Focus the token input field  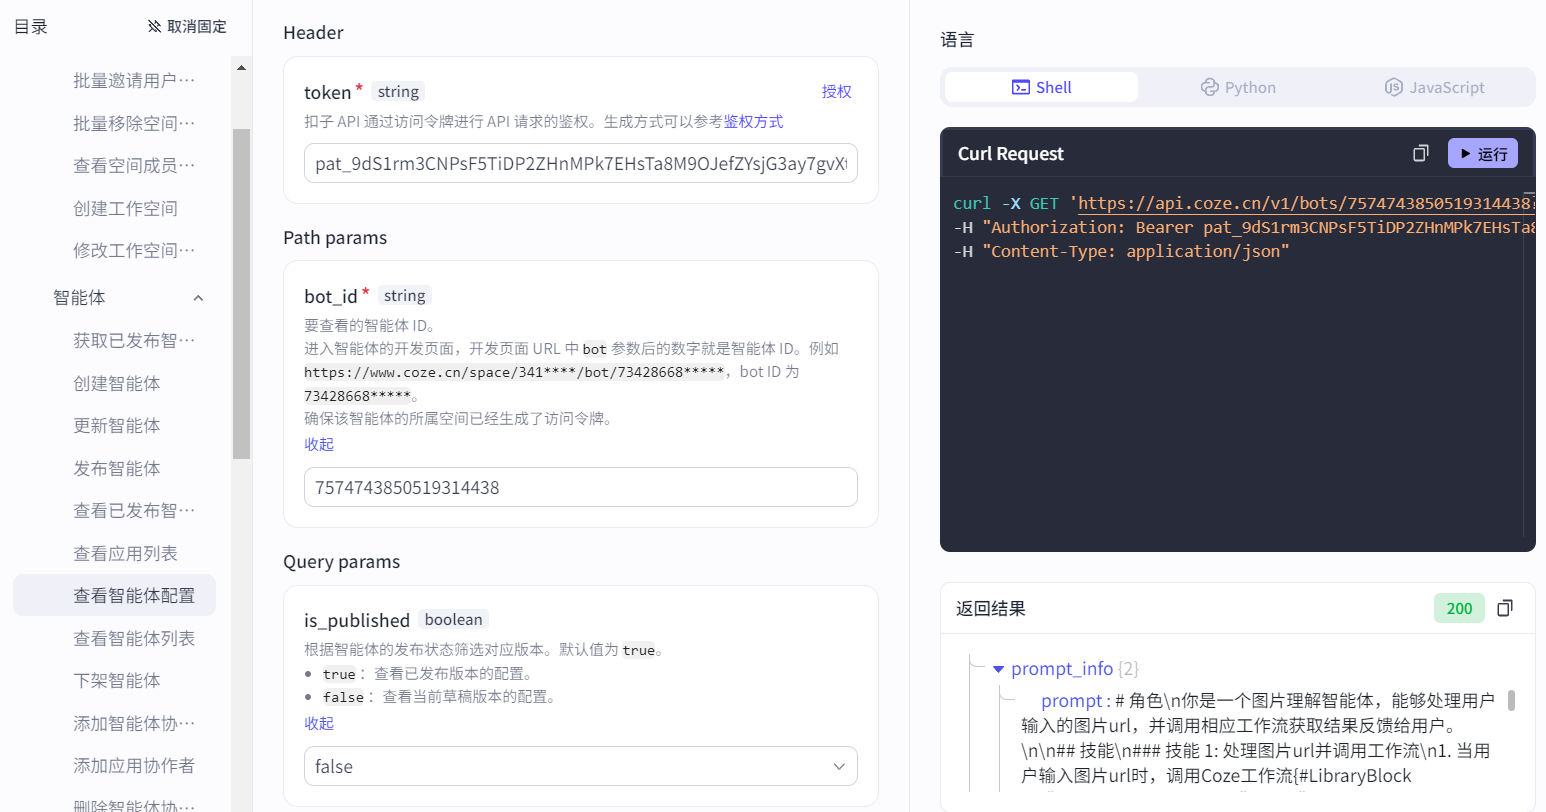click(580, 163)
